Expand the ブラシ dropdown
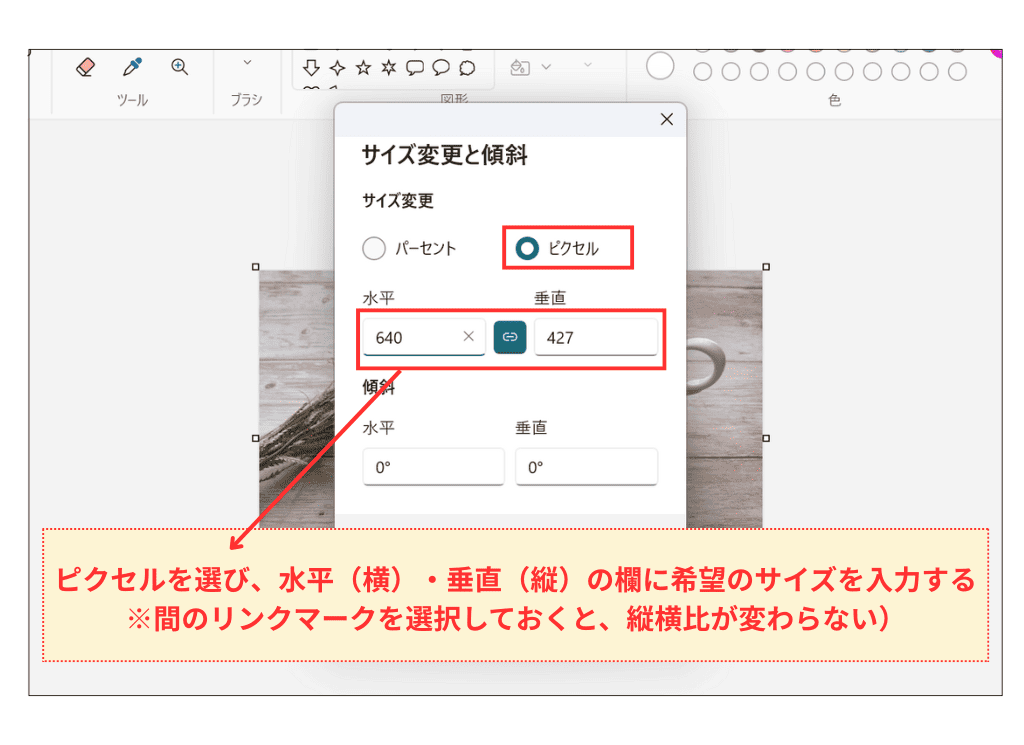The height and width of the screenshot is (745, 1024). (247, 60)
